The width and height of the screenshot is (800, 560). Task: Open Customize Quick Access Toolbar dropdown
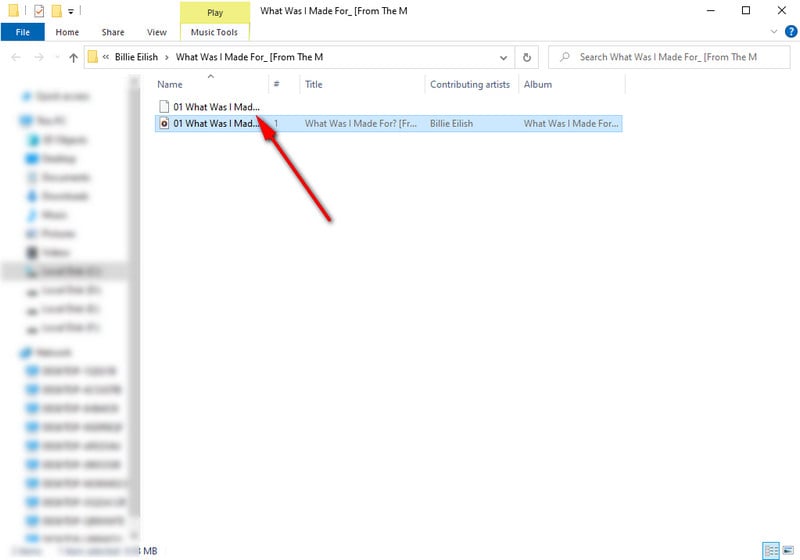[x=71, y=11]
